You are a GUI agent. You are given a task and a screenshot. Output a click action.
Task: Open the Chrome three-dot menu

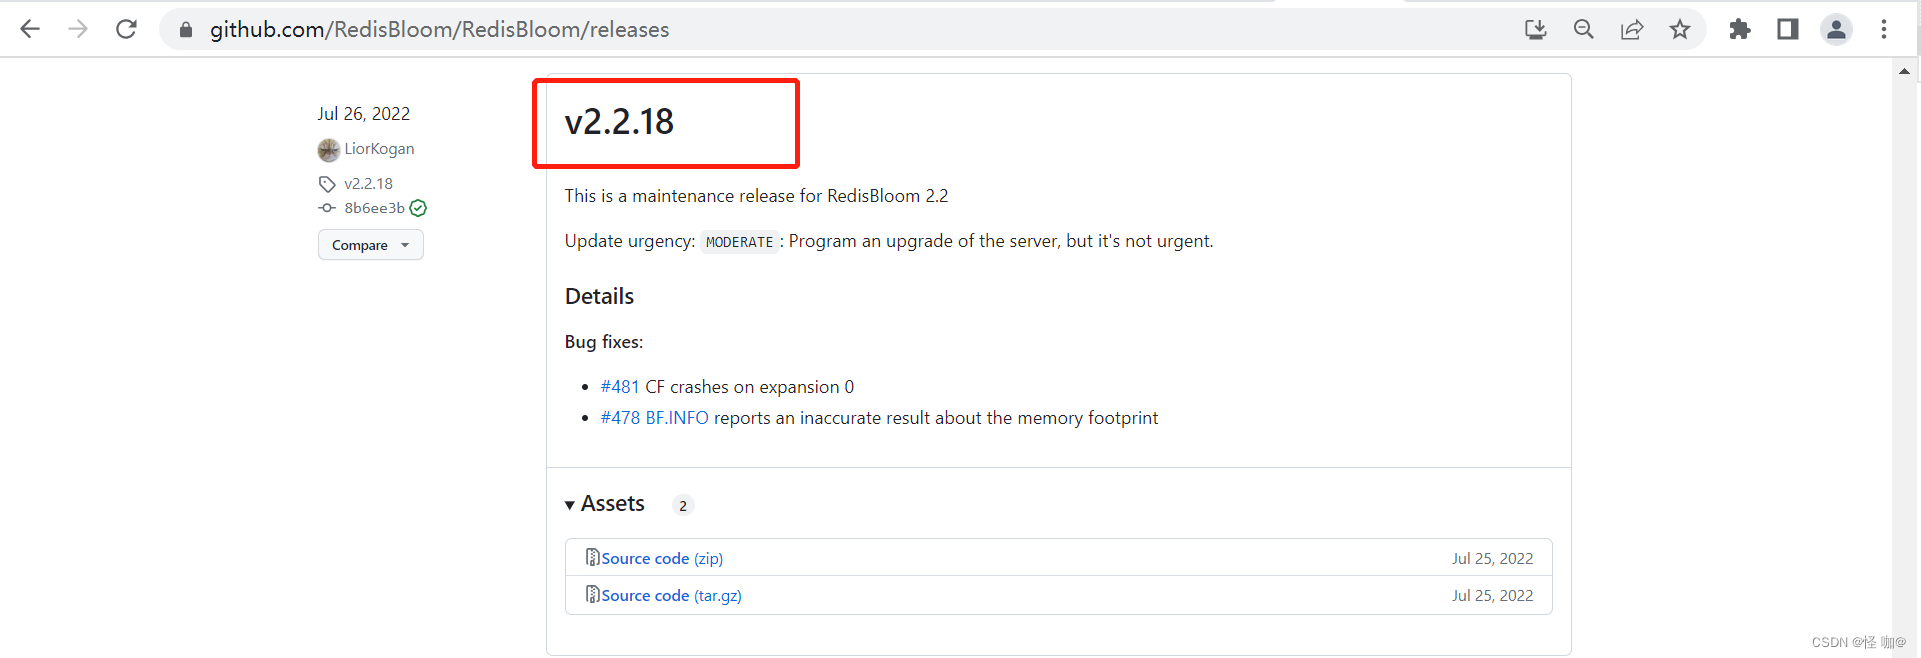pos(1884,29)
